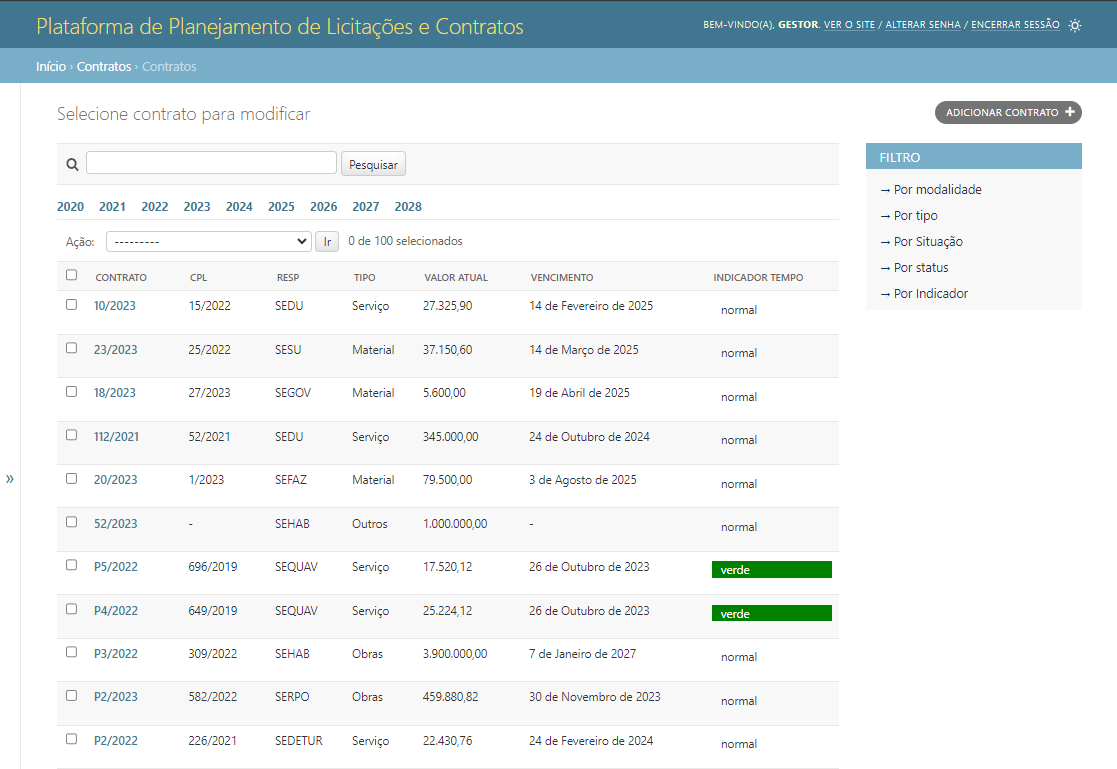
Task: Click the Adicionar Contrato button
Action: click(1008, 113)
